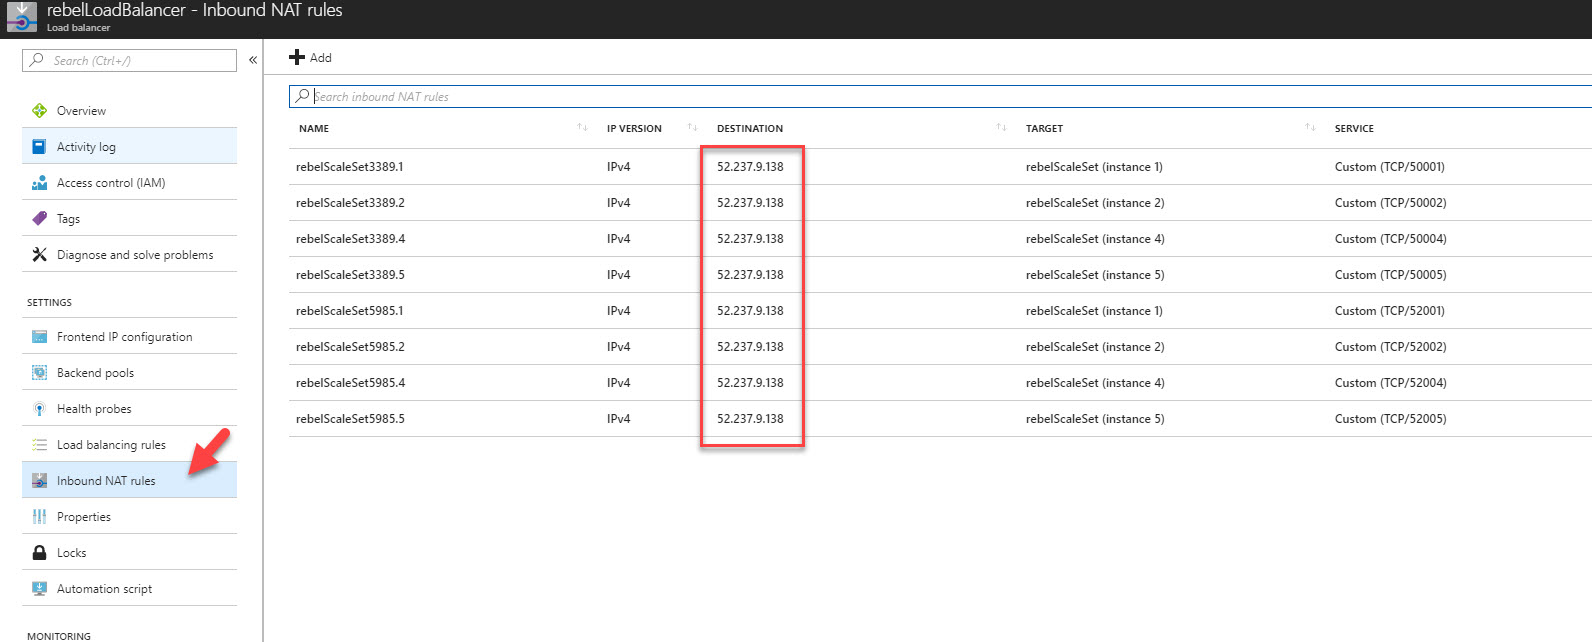Click Custom (TCP/50004) service cell

1390,239
